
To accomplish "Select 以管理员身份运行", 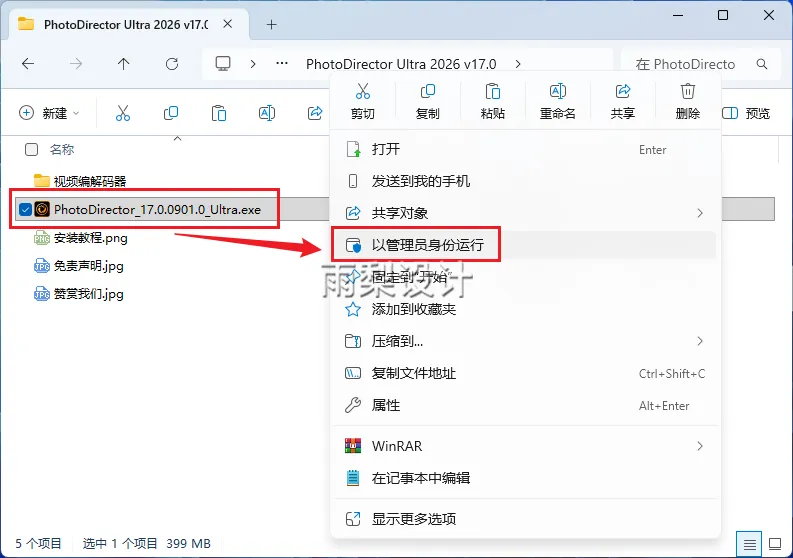I will (525, 245).
